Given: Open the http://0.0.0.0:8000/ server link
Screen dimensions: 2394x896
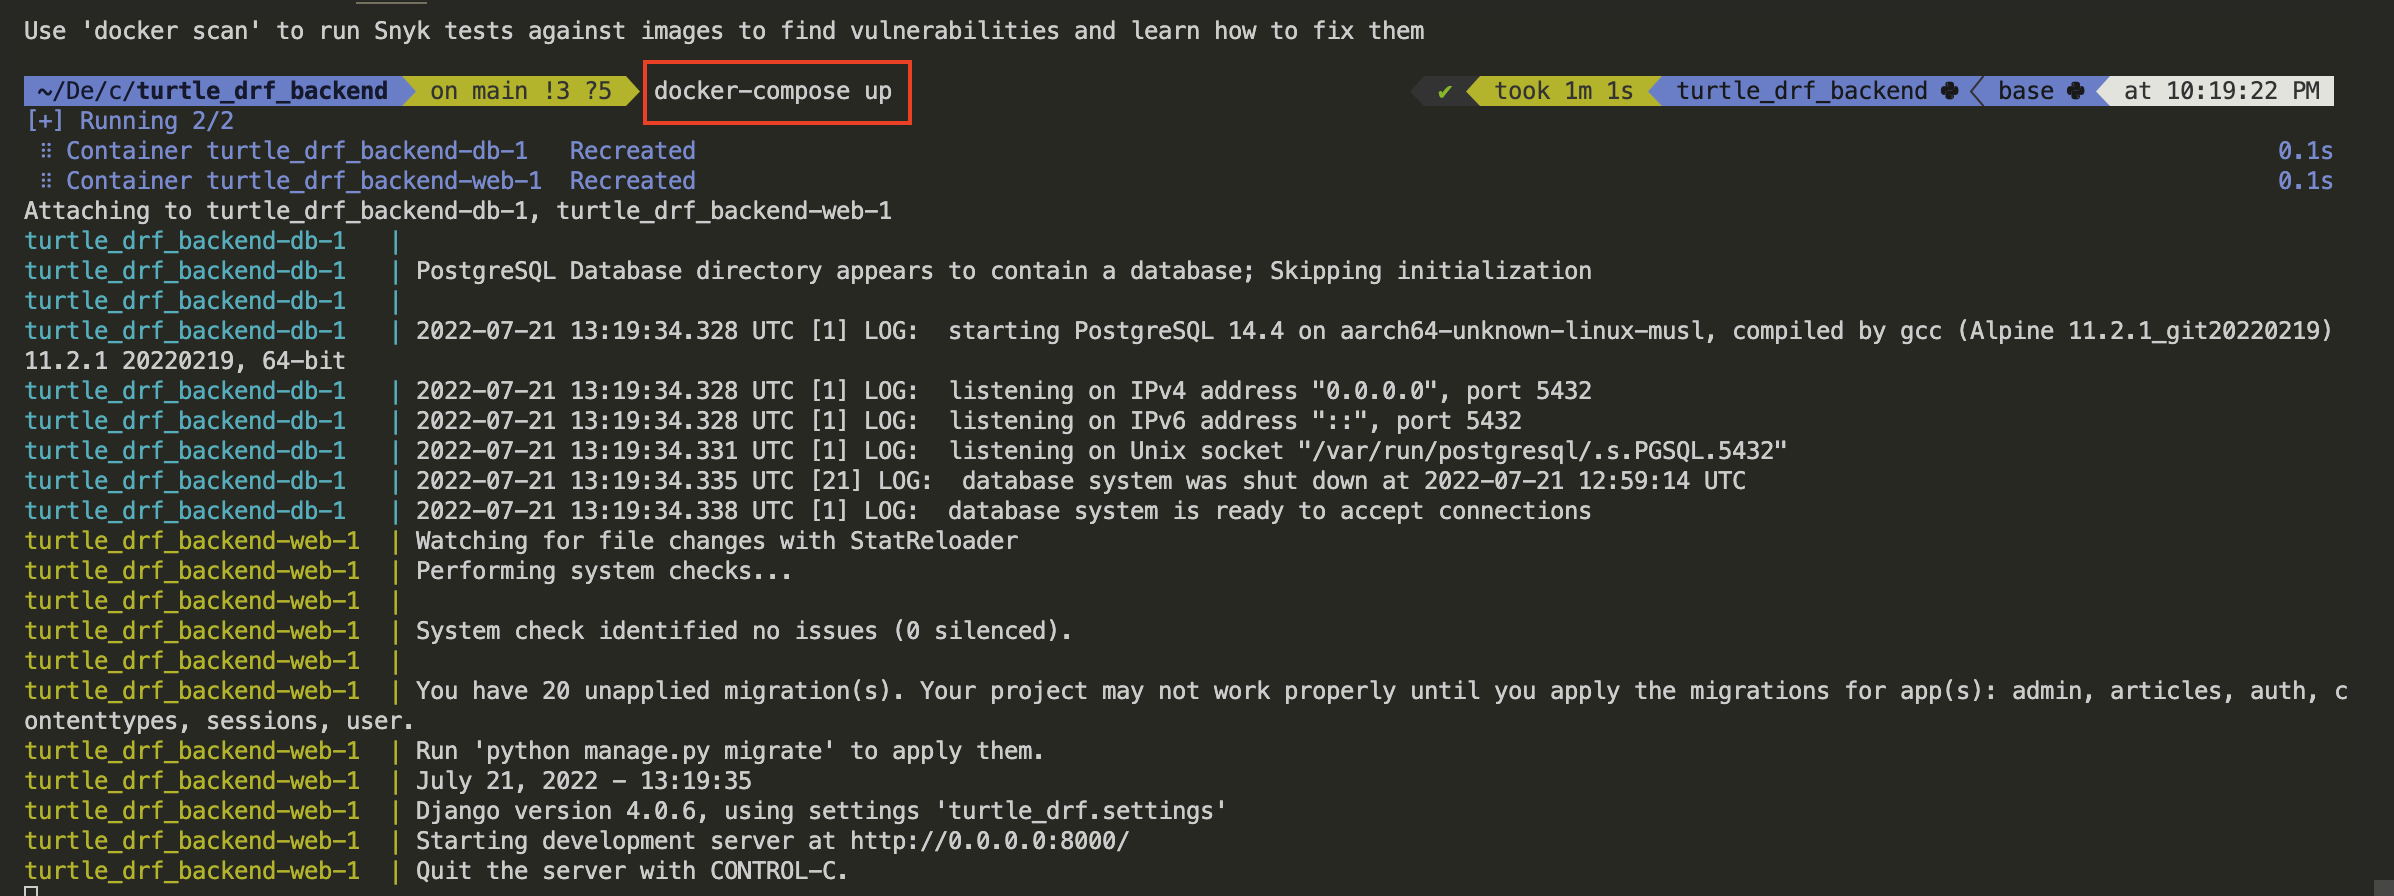Looking at the screenshot, I should point(989,841).
